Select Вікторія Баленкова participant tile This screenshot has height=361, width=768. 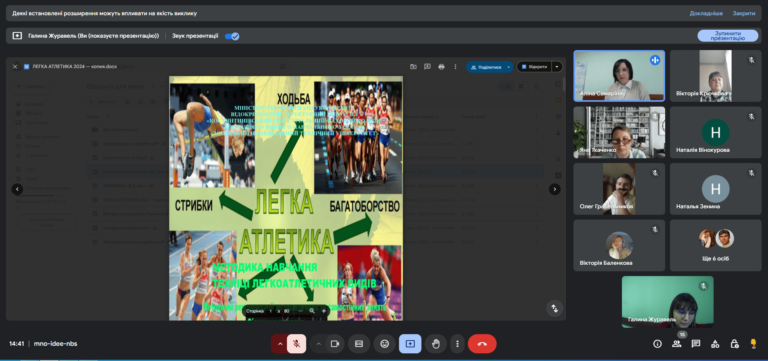(619, 245)
